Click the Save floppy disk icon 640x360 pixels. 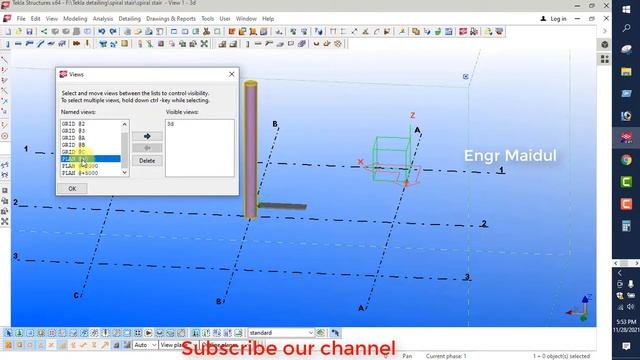click(29, 31)
